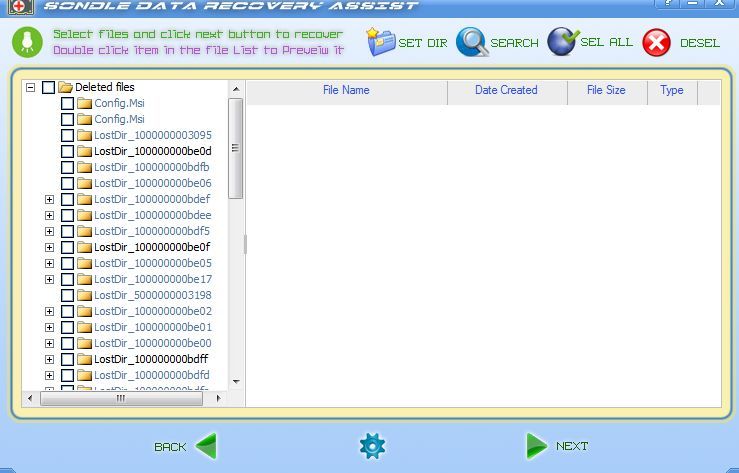Click the BACK label

tap(170, 447)
